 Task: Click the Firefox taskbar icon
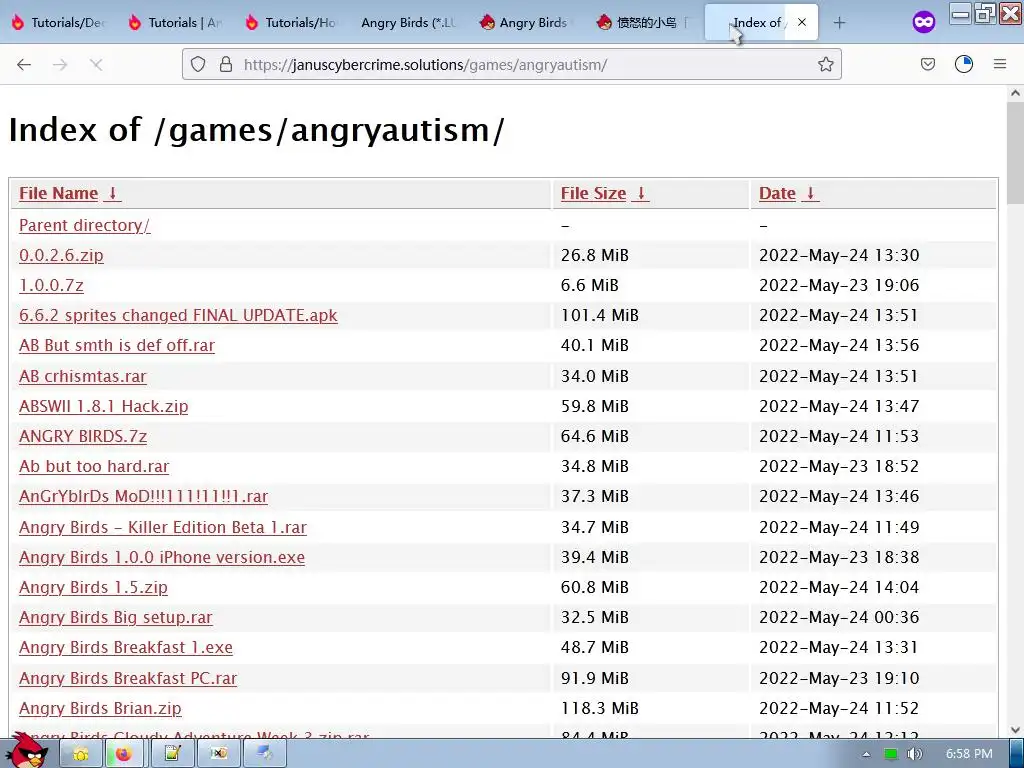click(x=124, y=754)
